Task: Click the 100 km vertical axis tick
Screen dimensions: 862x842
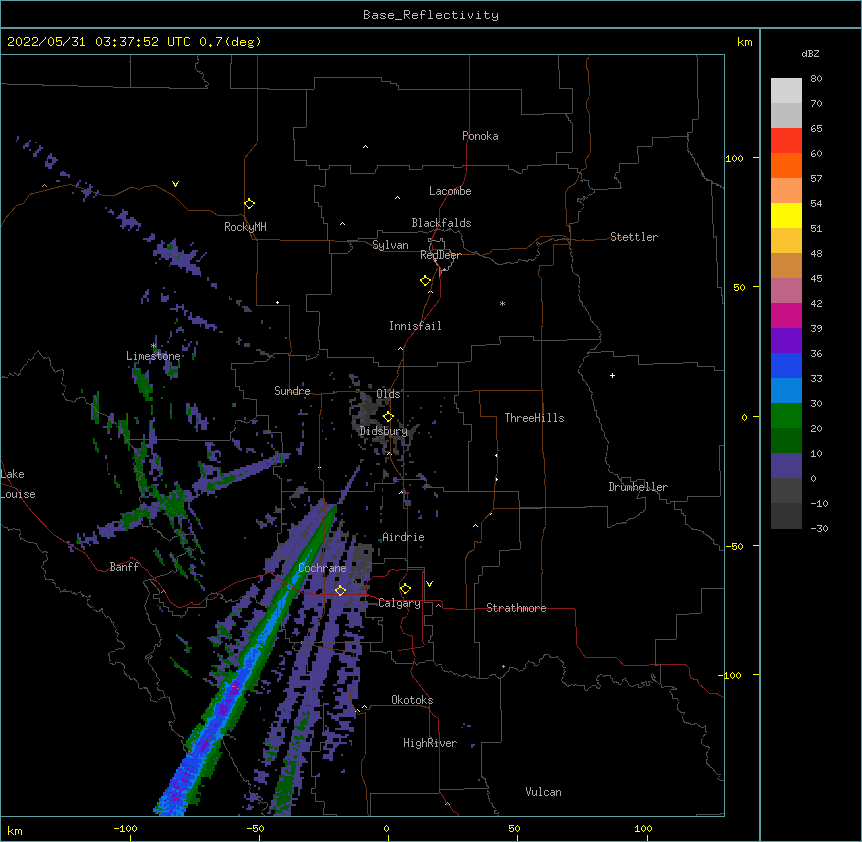Action: [734, 158]
